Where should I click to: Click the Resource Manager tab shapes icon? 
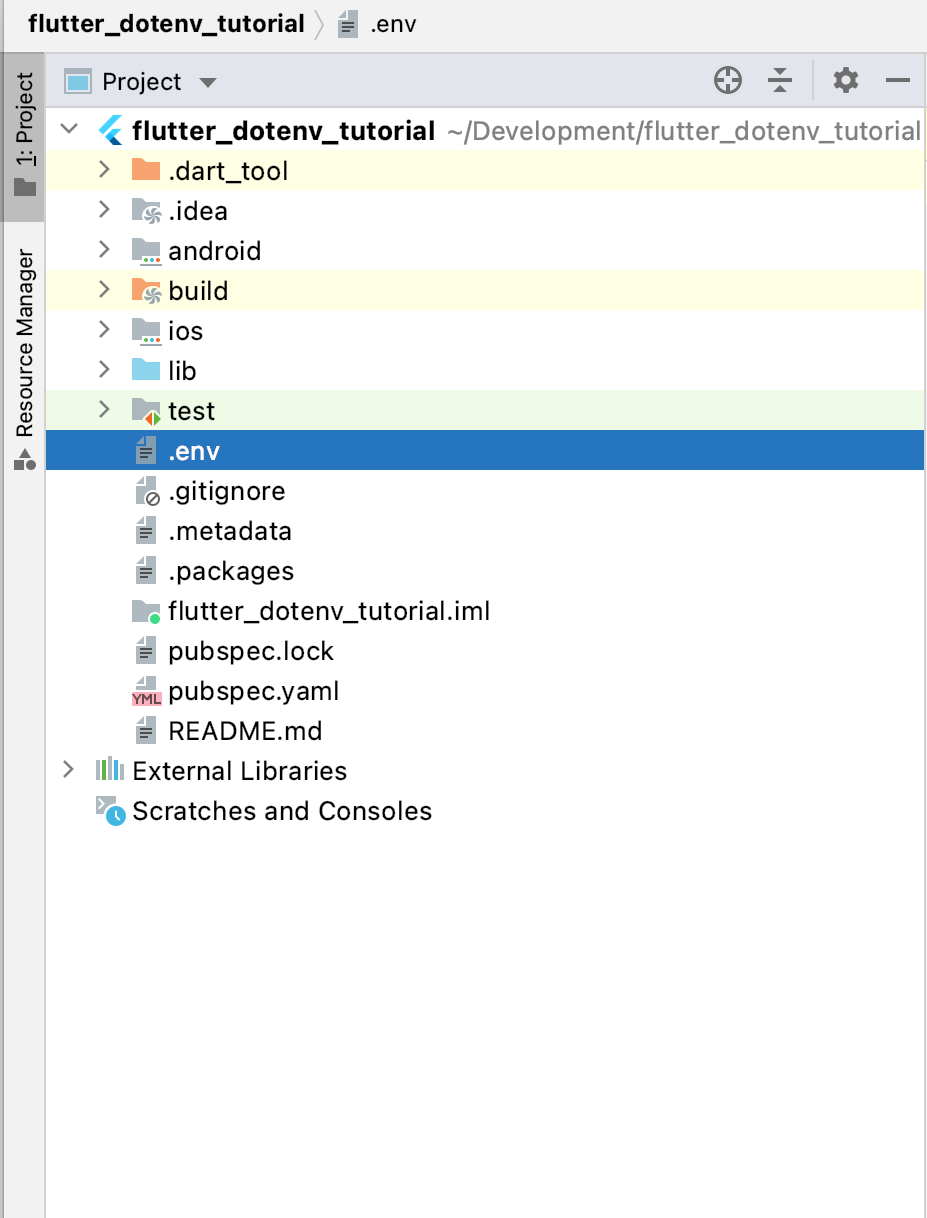(x=24, y=459)
